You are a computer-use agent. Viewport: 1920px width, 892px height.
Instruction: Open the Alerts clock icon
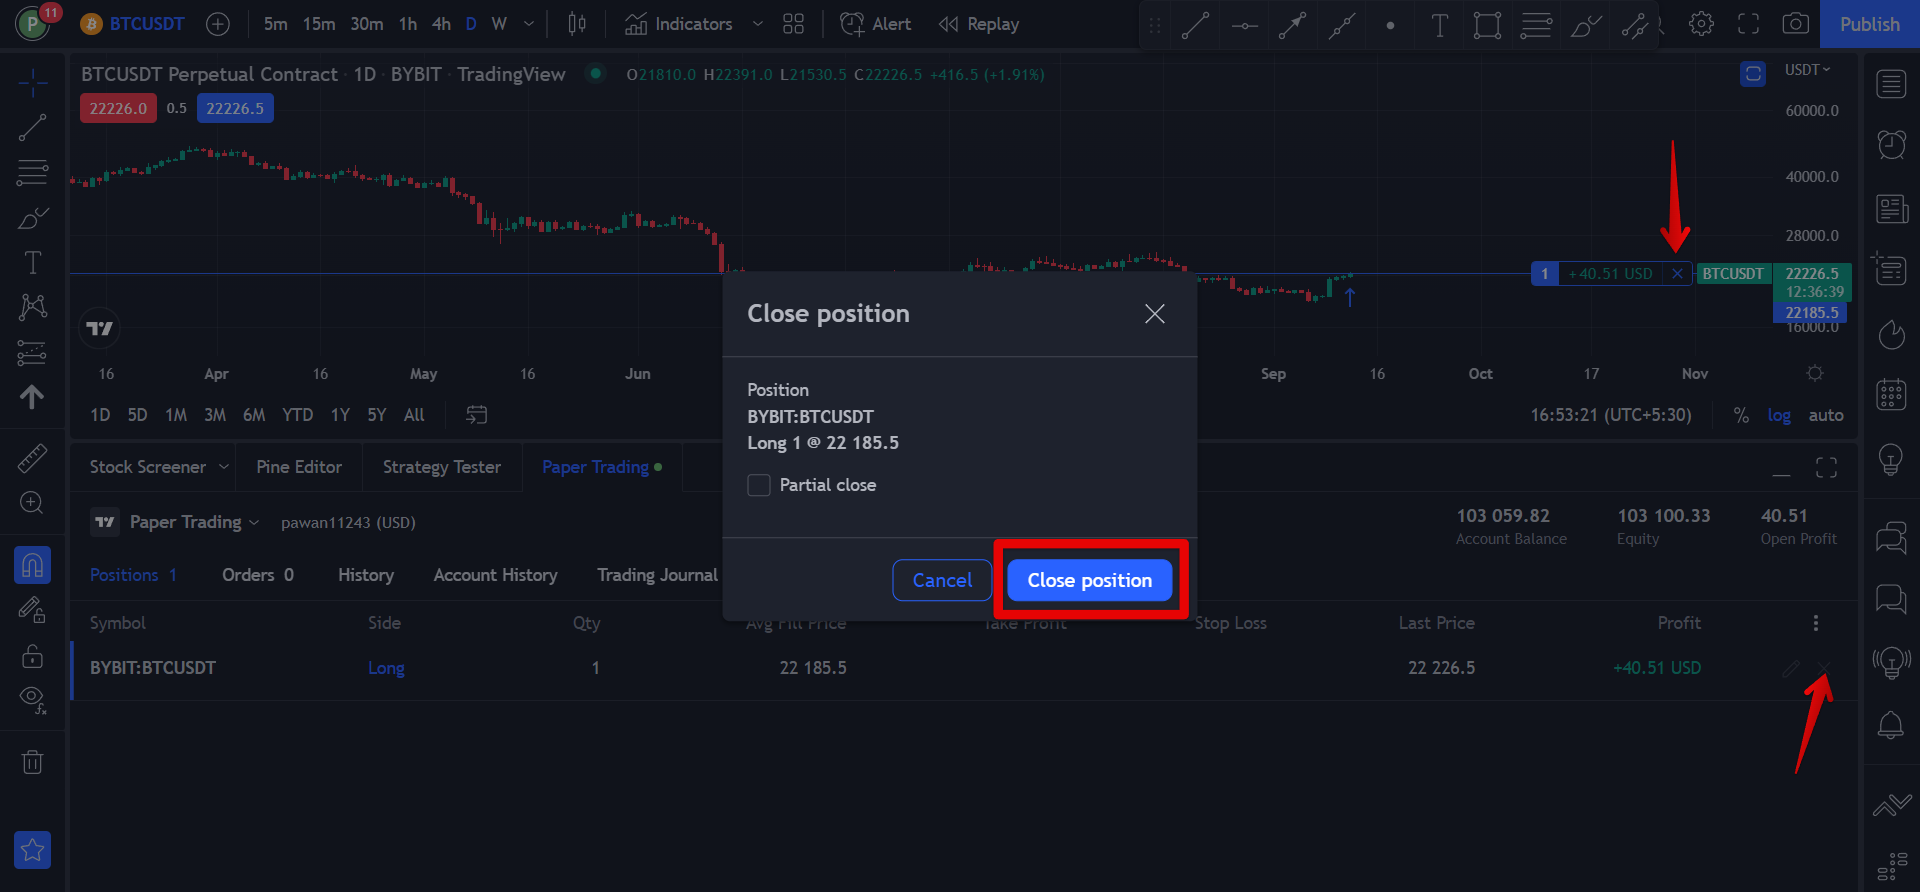[1891, 145]
